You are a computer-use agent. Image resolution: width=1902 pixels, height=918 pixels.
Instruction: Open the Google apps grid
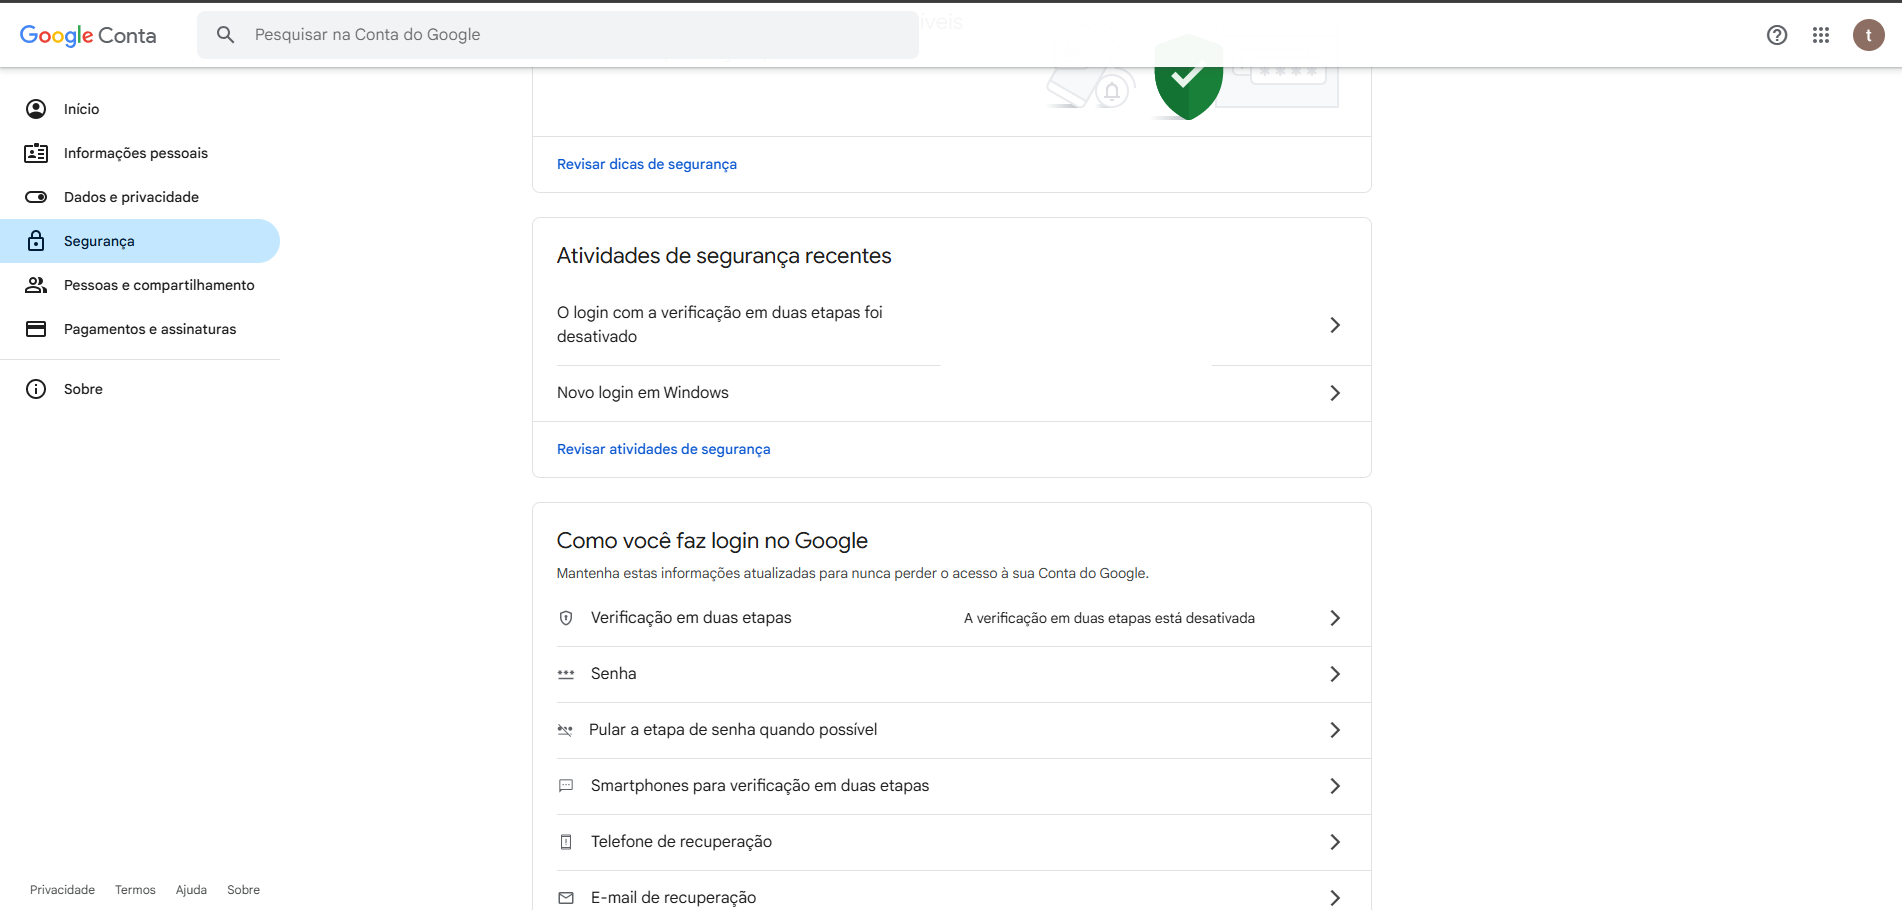(1820, 35)
